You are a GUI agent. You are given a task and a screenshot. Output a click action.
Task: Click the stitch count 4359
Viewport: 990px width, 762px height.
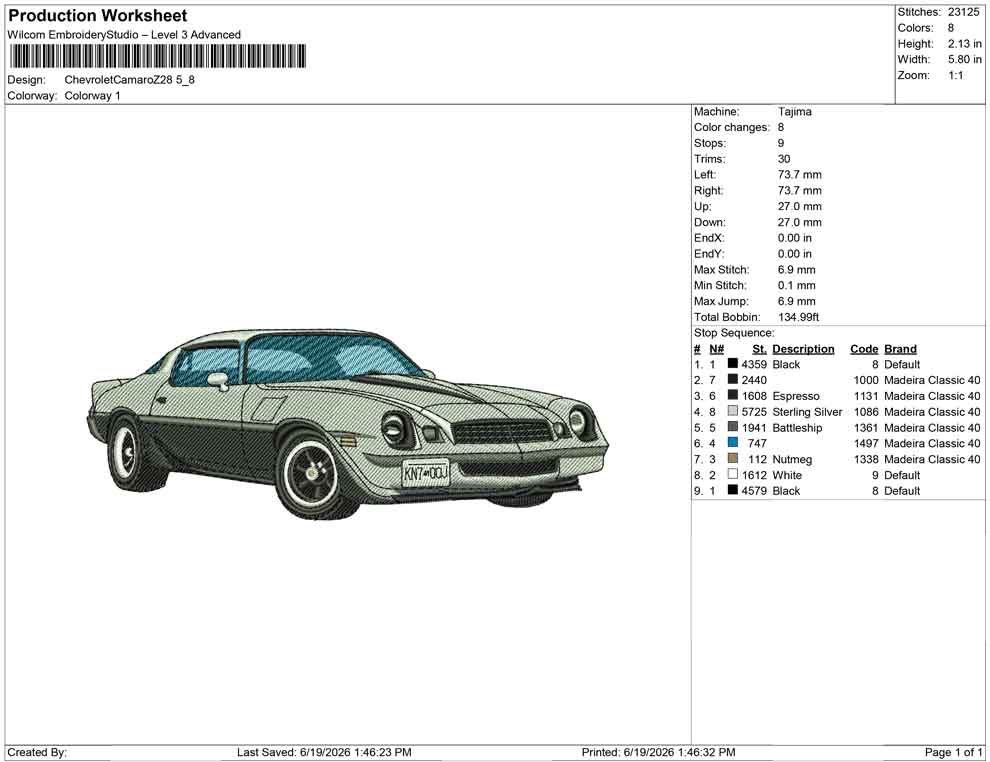click(x=754, y=364)
